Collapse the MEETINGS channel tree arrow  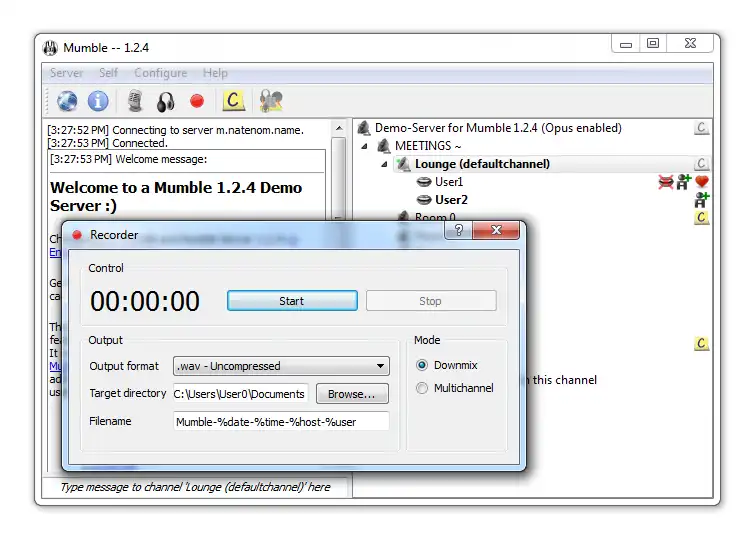[x=365, y=146]
